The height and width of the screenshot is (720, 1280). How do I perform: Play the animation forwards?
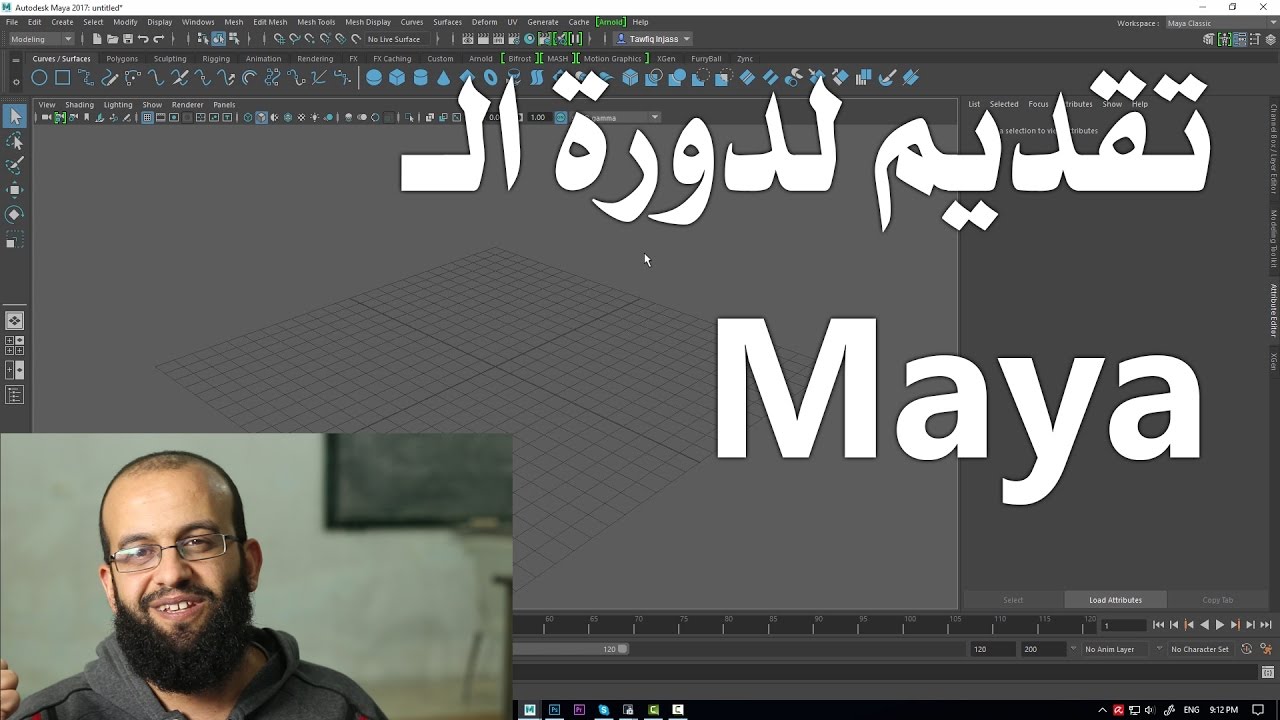[1219, 625]
